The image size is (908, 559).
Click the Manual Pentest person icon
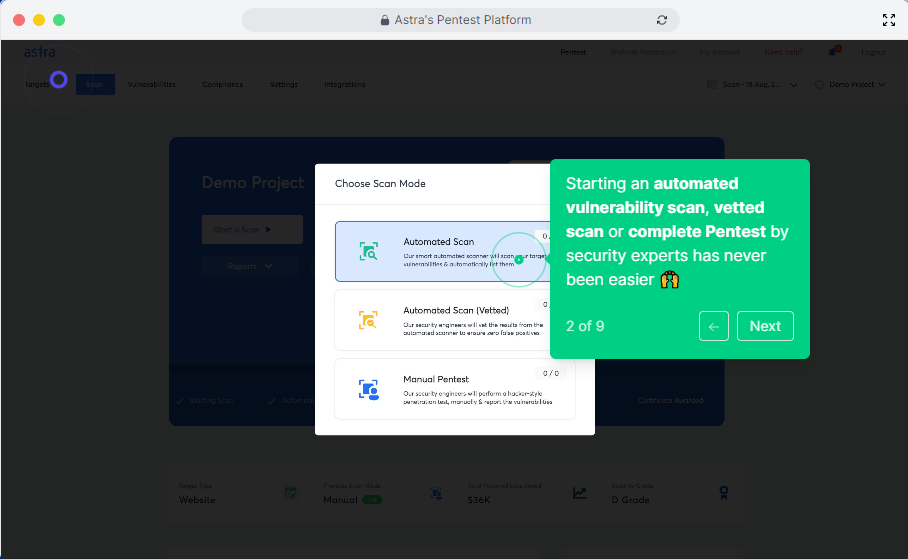point(368,389)
